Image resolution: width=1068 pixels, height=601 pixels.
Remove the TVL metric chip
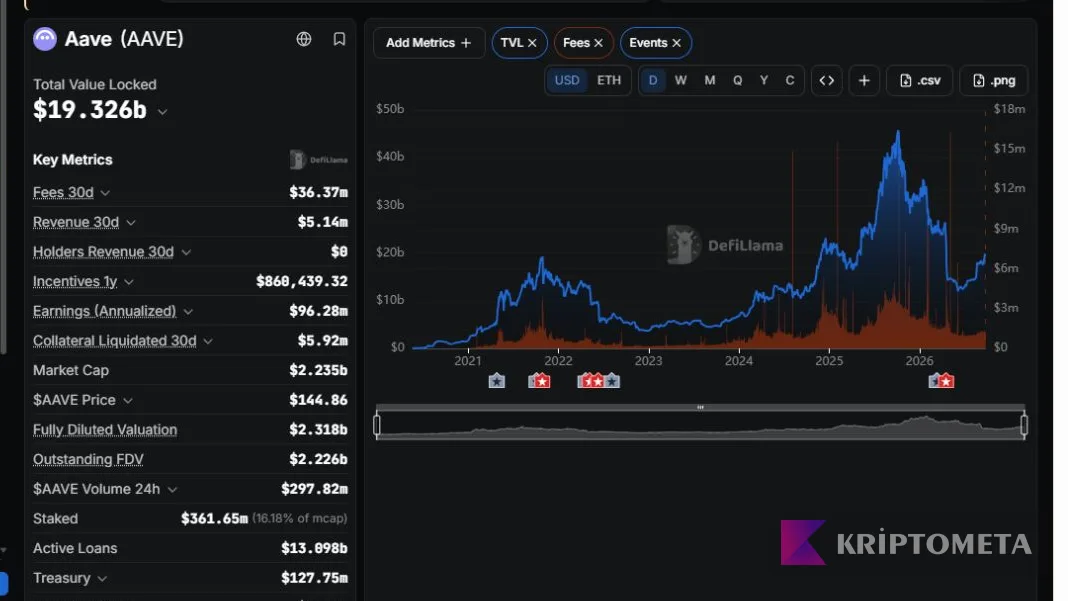click(x=533, y=43)
